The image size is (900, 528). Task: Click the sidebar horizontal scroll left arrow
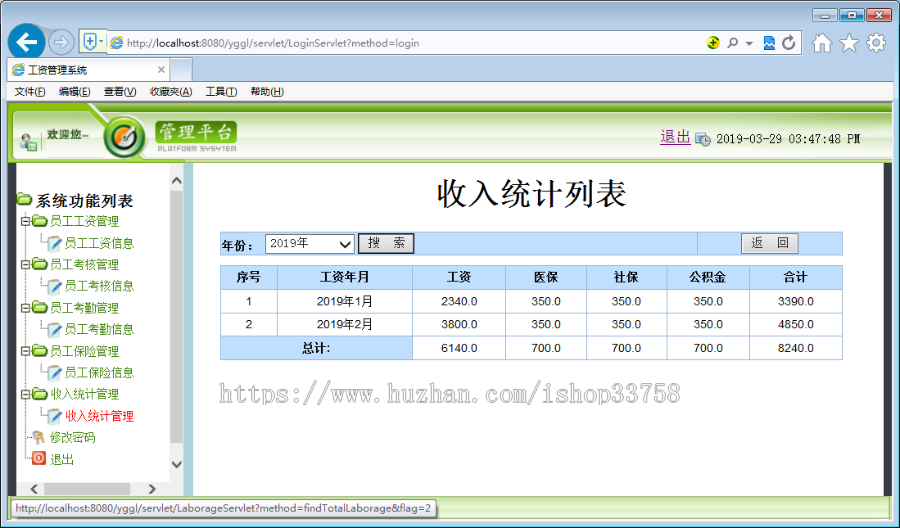tap(34, 489)
